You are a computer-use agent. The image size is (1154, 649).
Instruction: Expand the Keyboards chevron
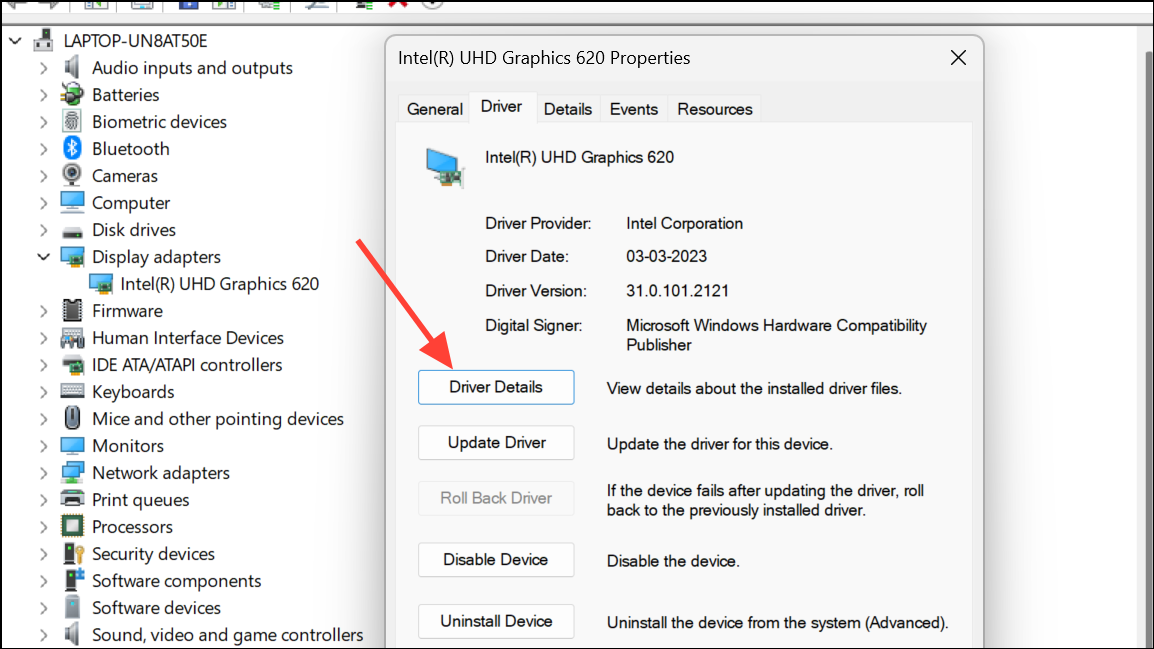(43, 391)
